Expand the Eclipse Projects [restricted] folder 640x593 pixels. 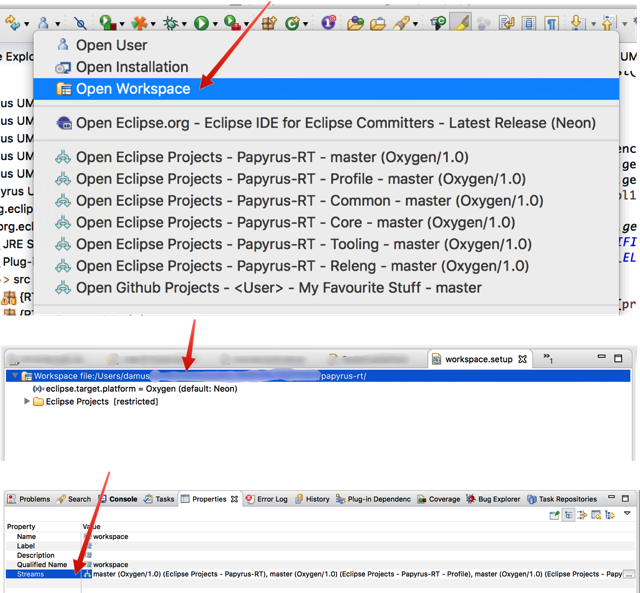27,401
